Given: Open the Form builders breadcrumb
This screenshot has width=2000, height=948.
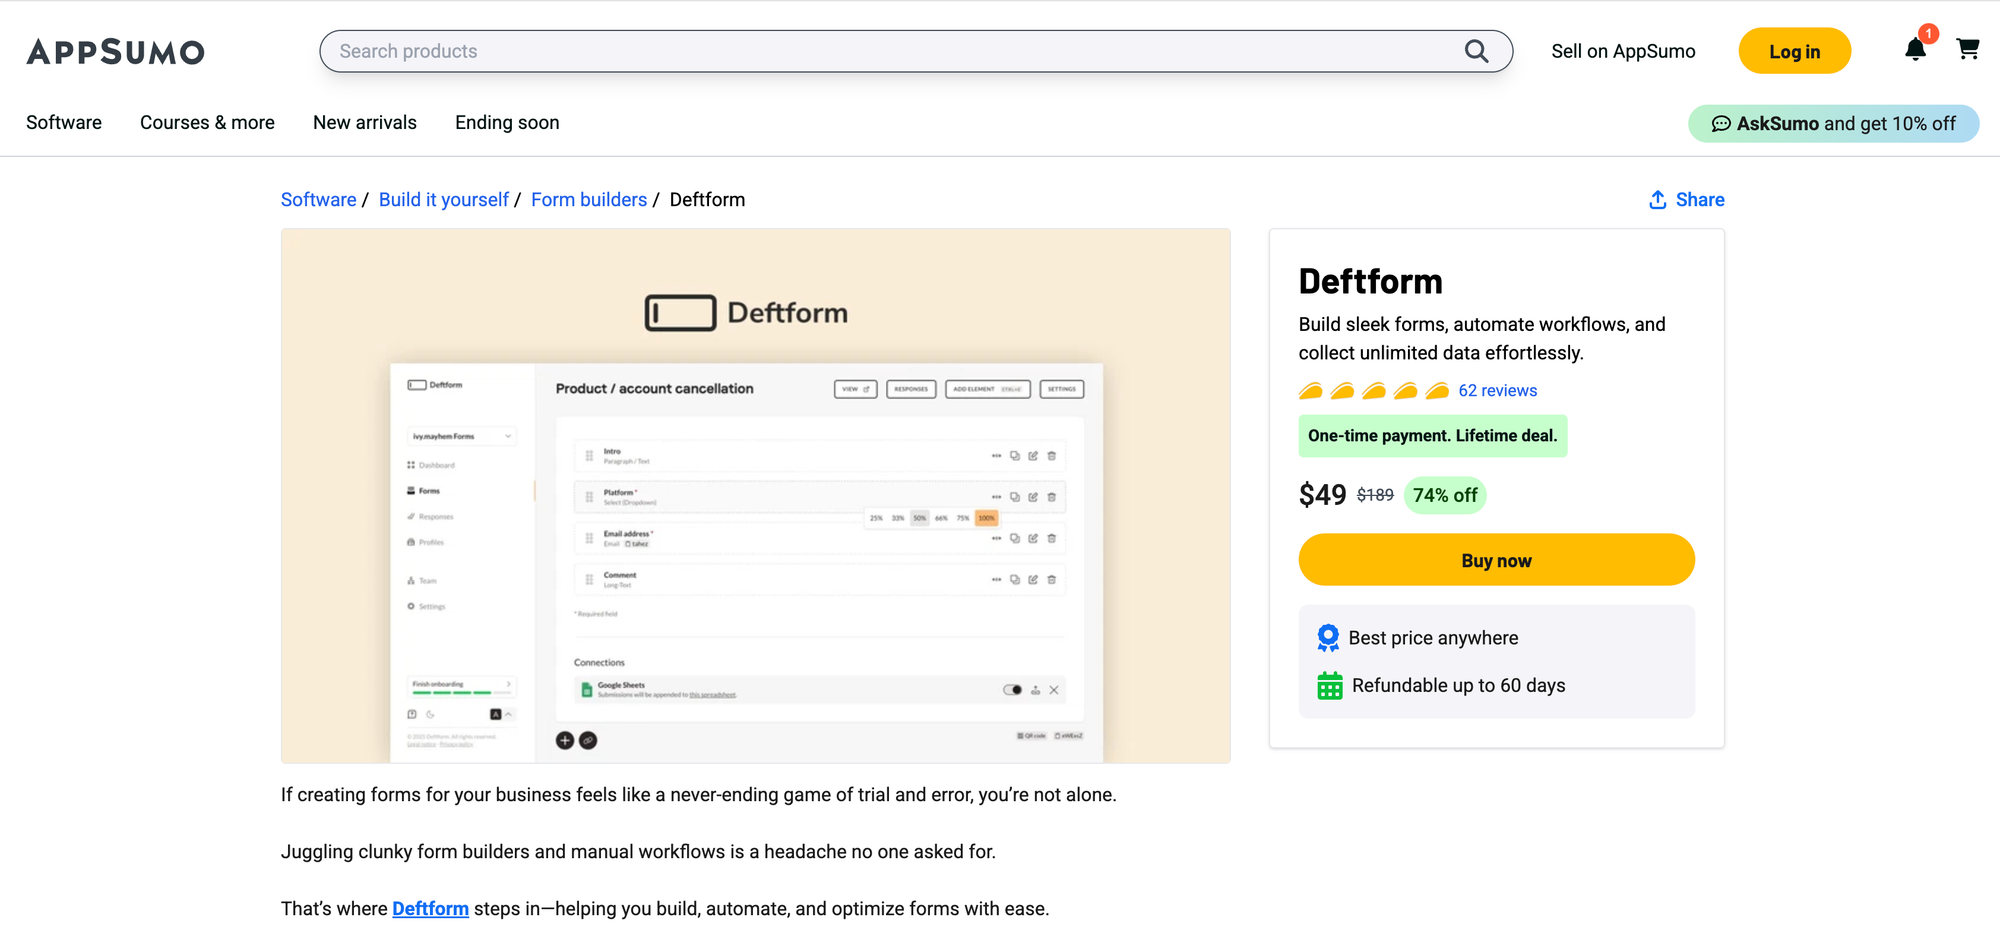Looking at the screenshot, I should pos(589,200).
